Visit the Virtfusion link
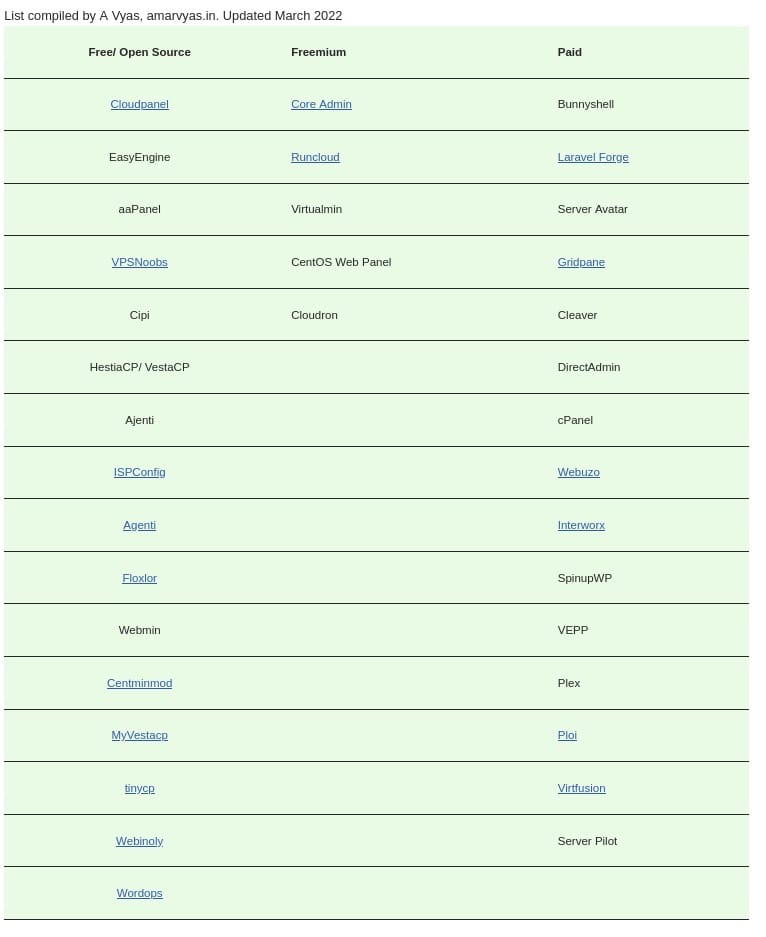 coord(581,788)
